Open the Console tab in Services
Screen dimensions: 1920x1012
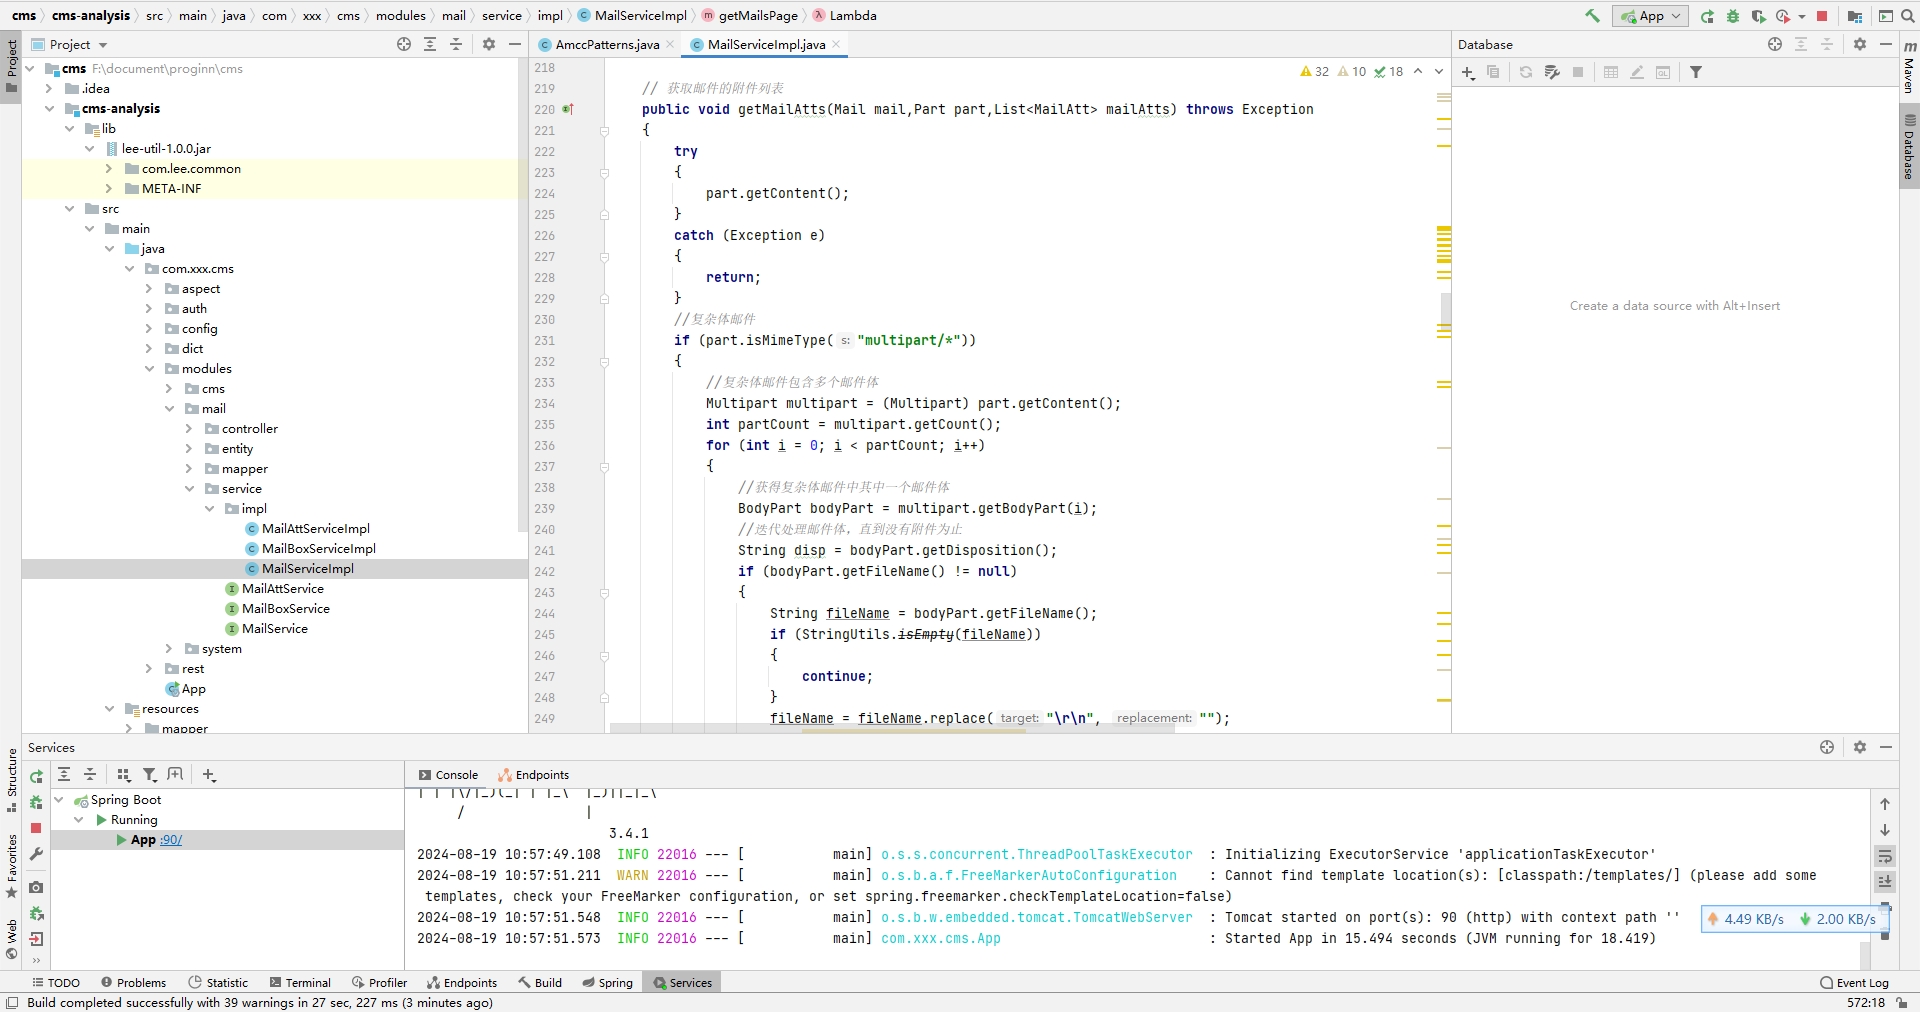(x=448, y=775)
